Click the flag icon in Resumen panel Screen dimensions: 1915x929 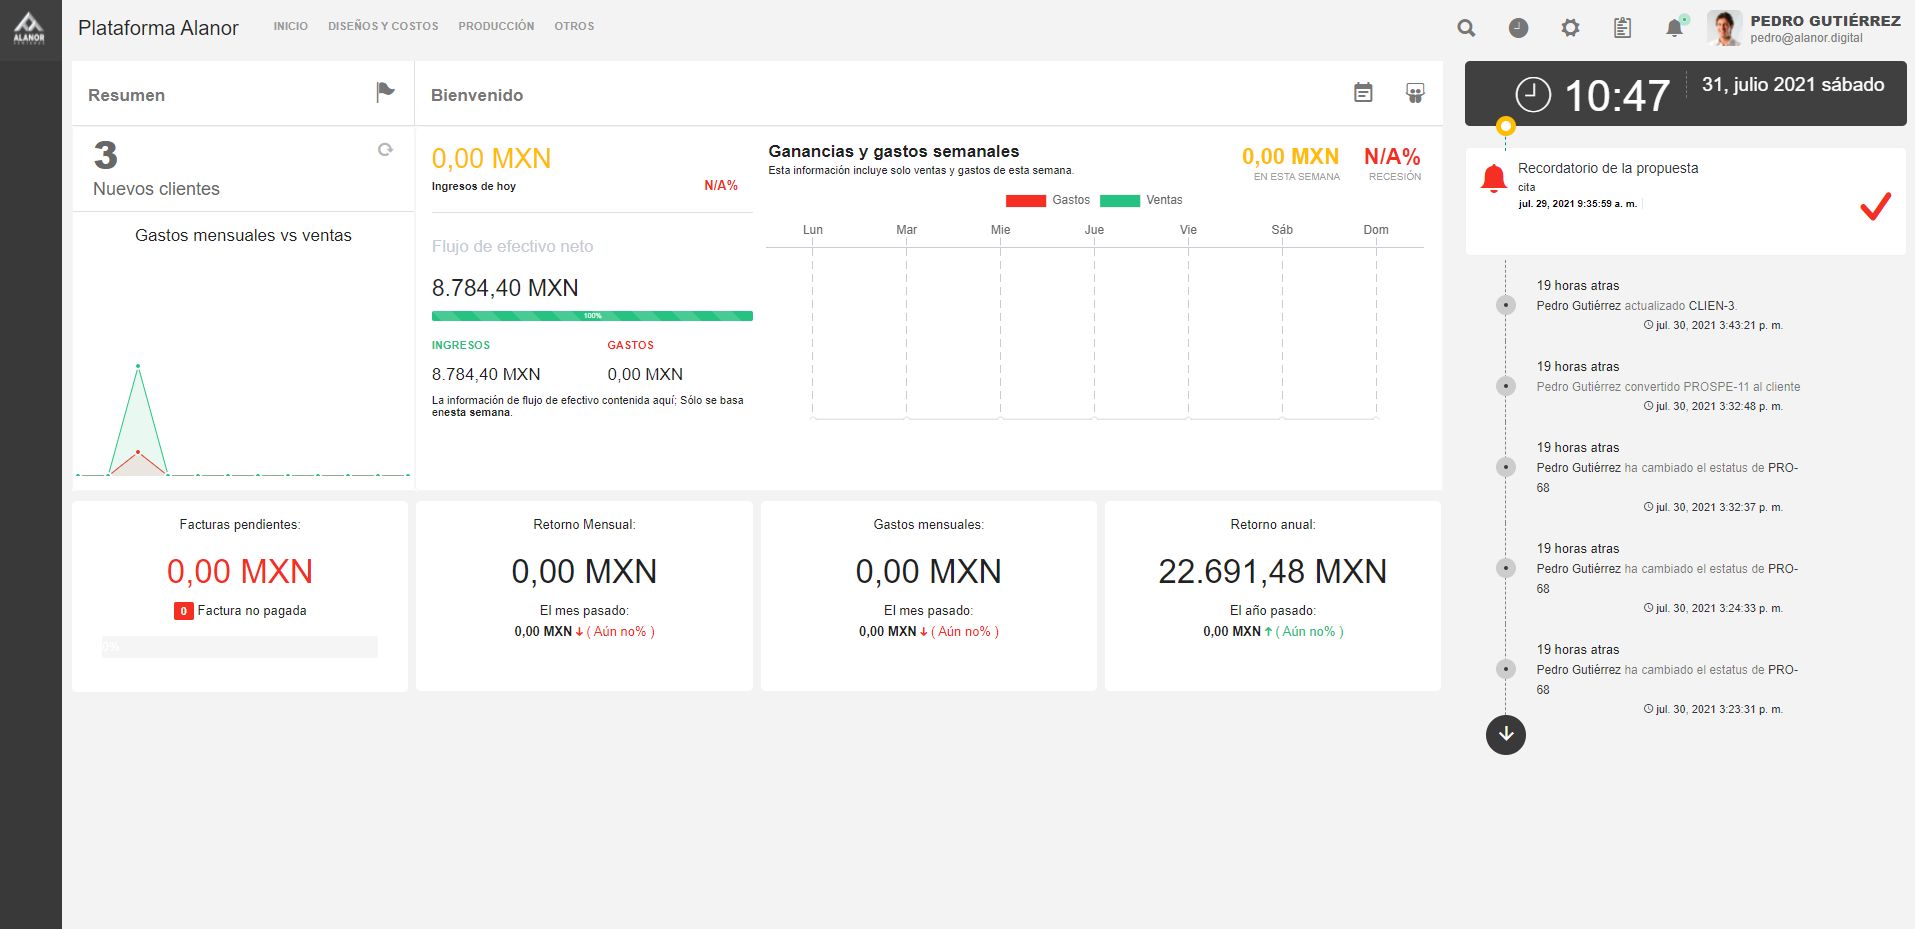coord(385,92)
